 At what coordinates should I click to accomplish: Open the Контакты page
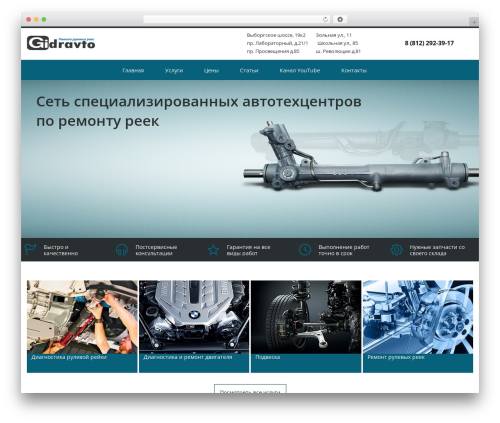(354, 70)
